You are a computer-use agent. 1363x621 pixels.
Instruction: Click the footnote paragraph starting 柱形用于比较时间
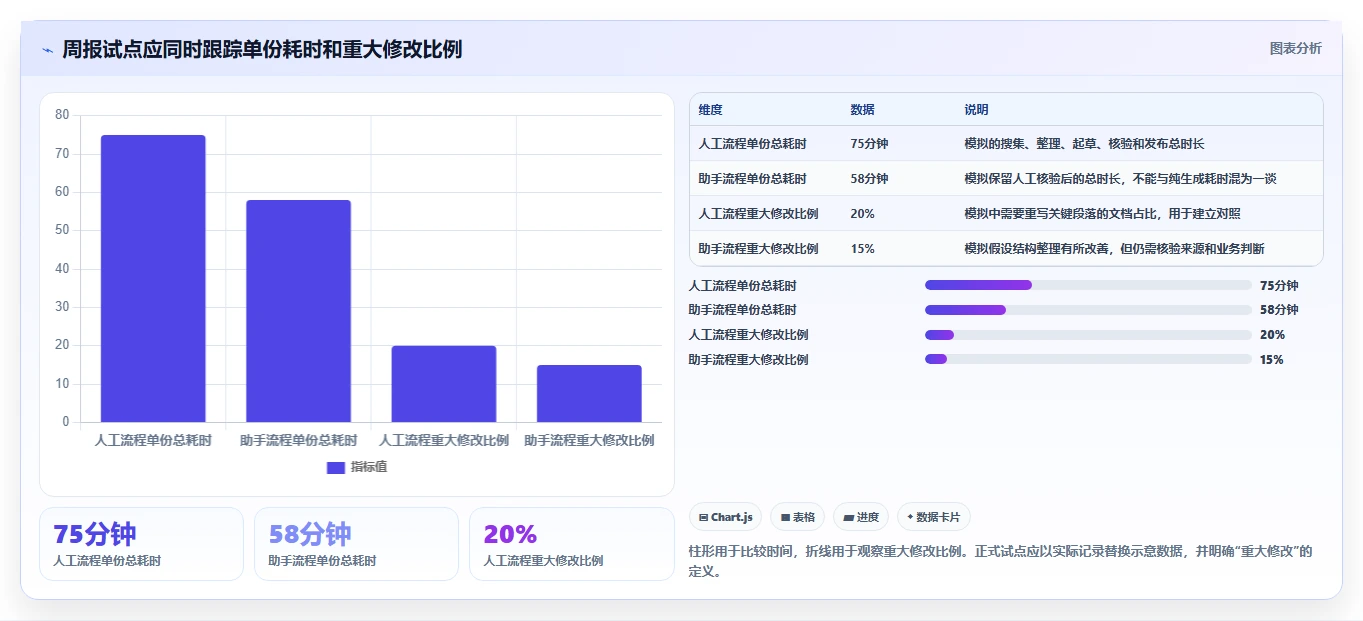point(1000,561)
